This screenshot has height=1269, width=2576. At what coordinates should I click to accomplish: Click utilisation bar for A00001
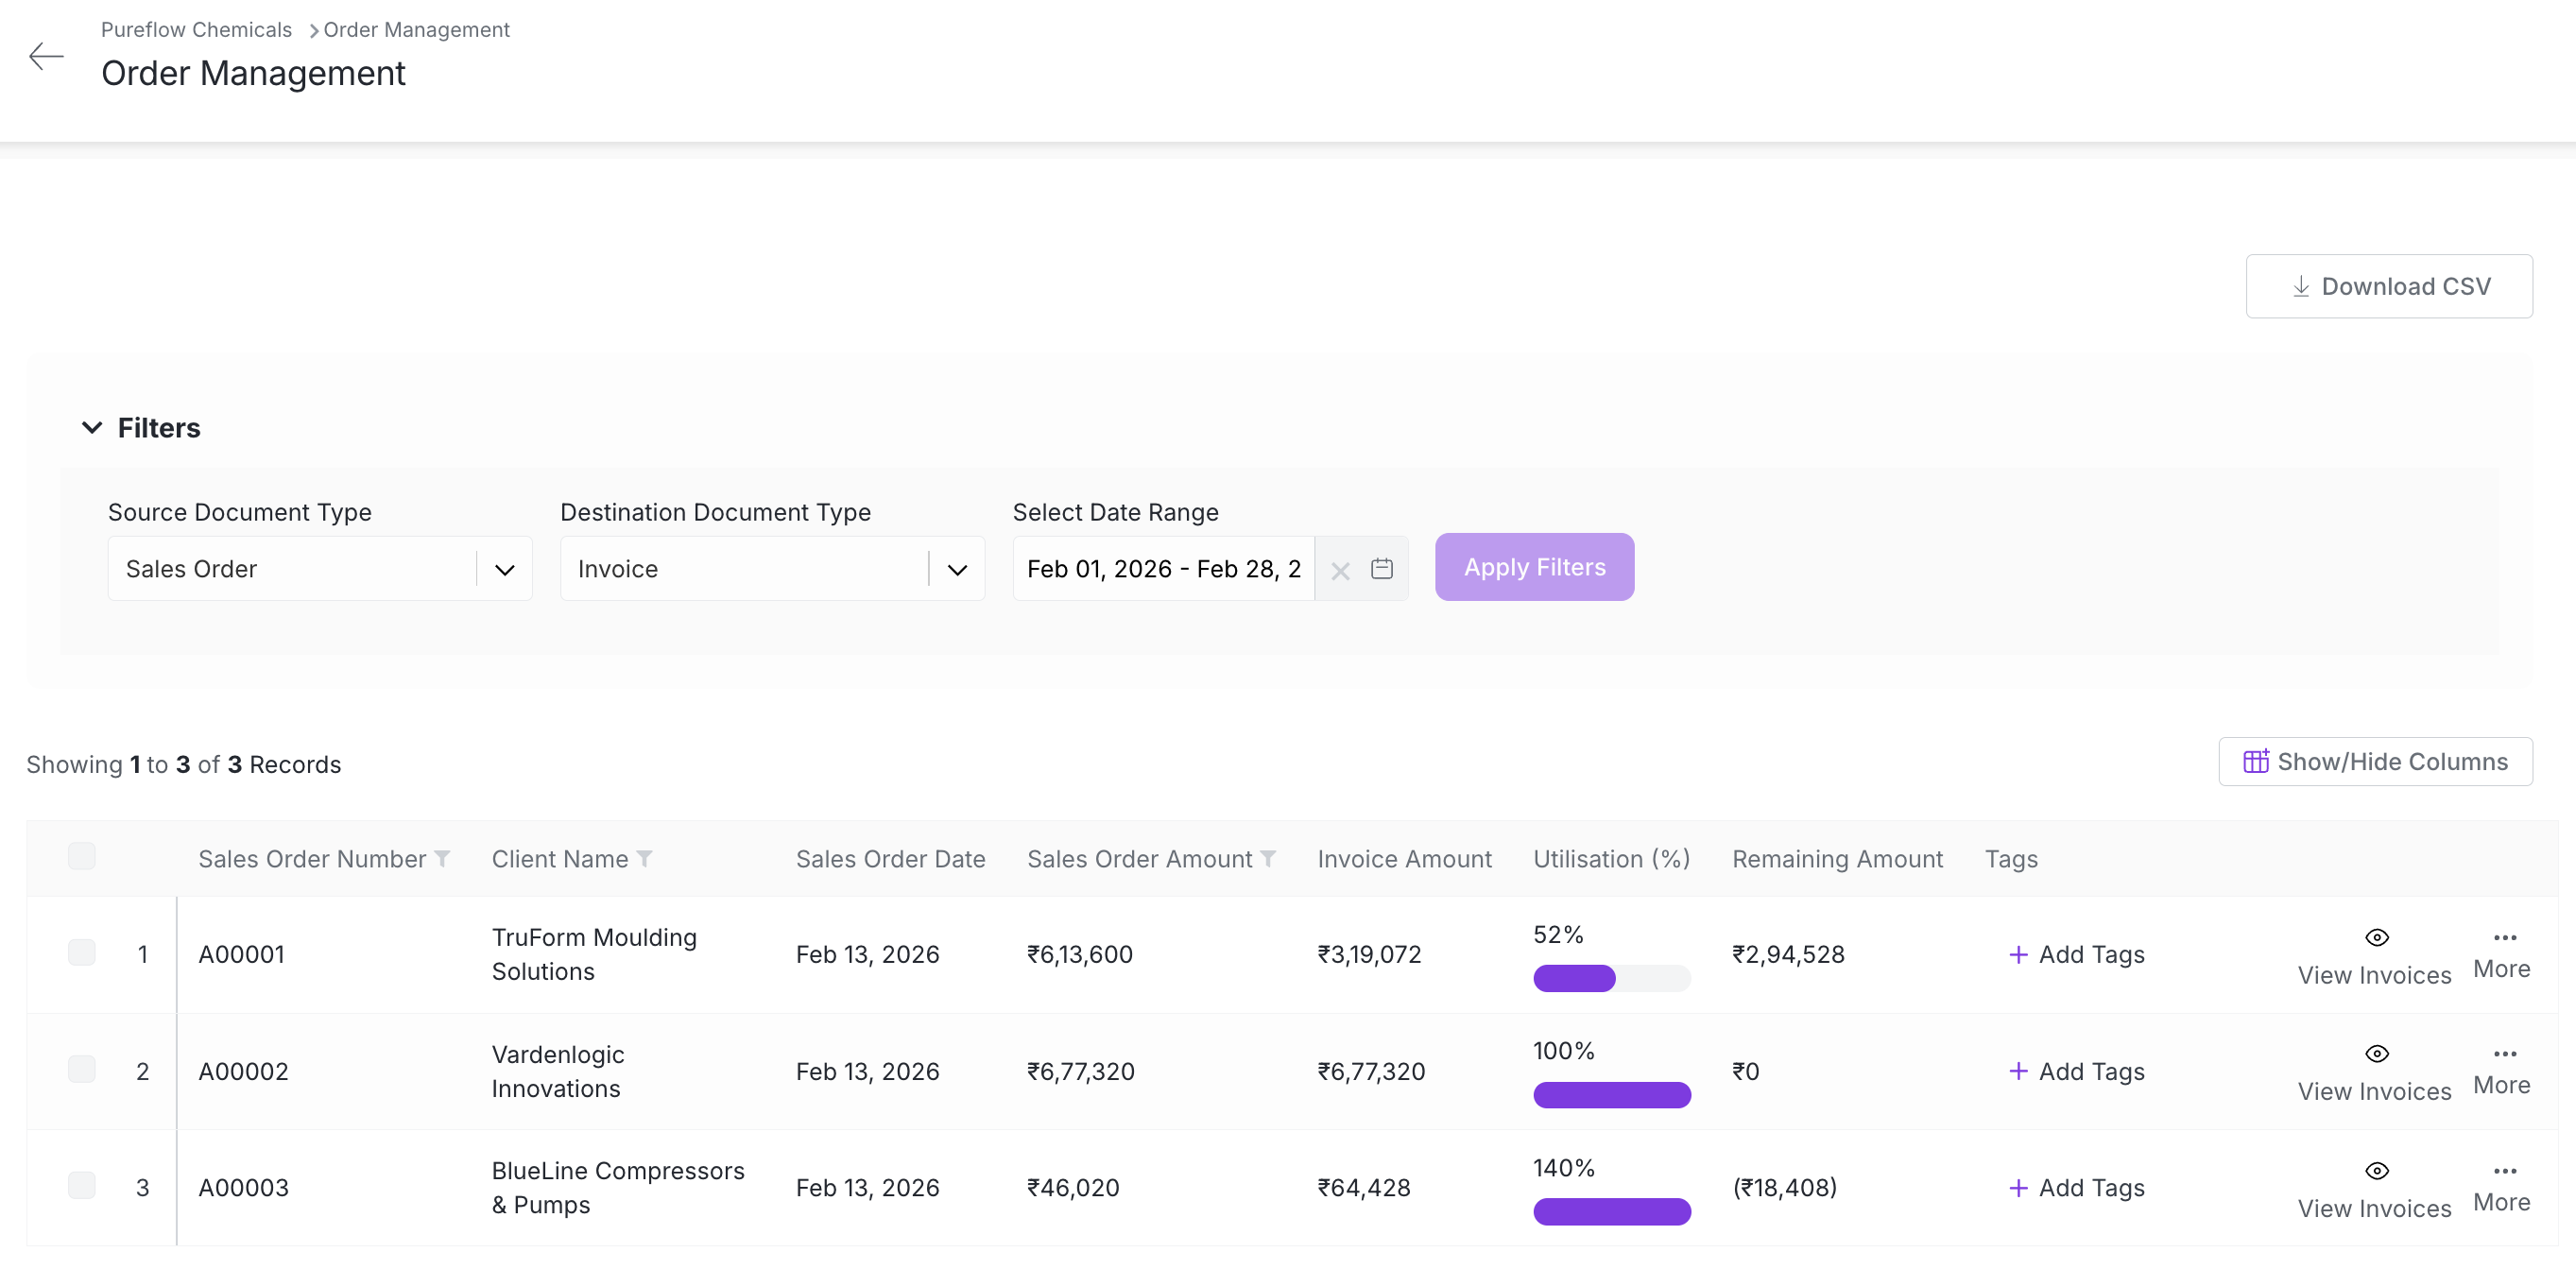point(1611,978)
